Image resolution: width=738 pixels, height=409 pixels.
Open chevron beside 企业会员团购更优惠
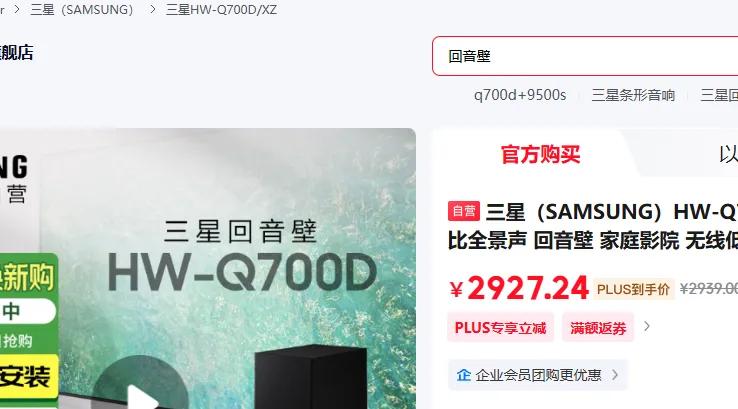coord(615,375)
